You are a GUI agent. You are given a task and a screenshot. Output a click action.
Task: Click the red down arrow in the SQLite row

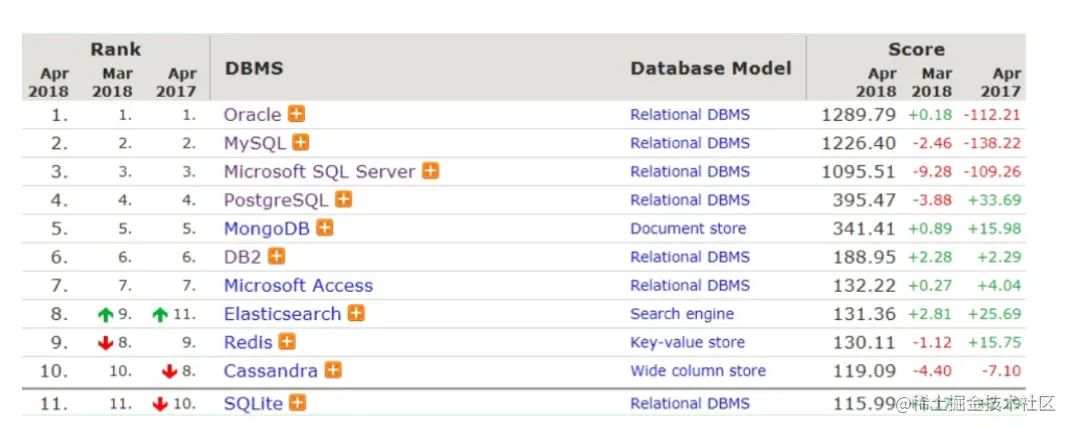(160, 404)
